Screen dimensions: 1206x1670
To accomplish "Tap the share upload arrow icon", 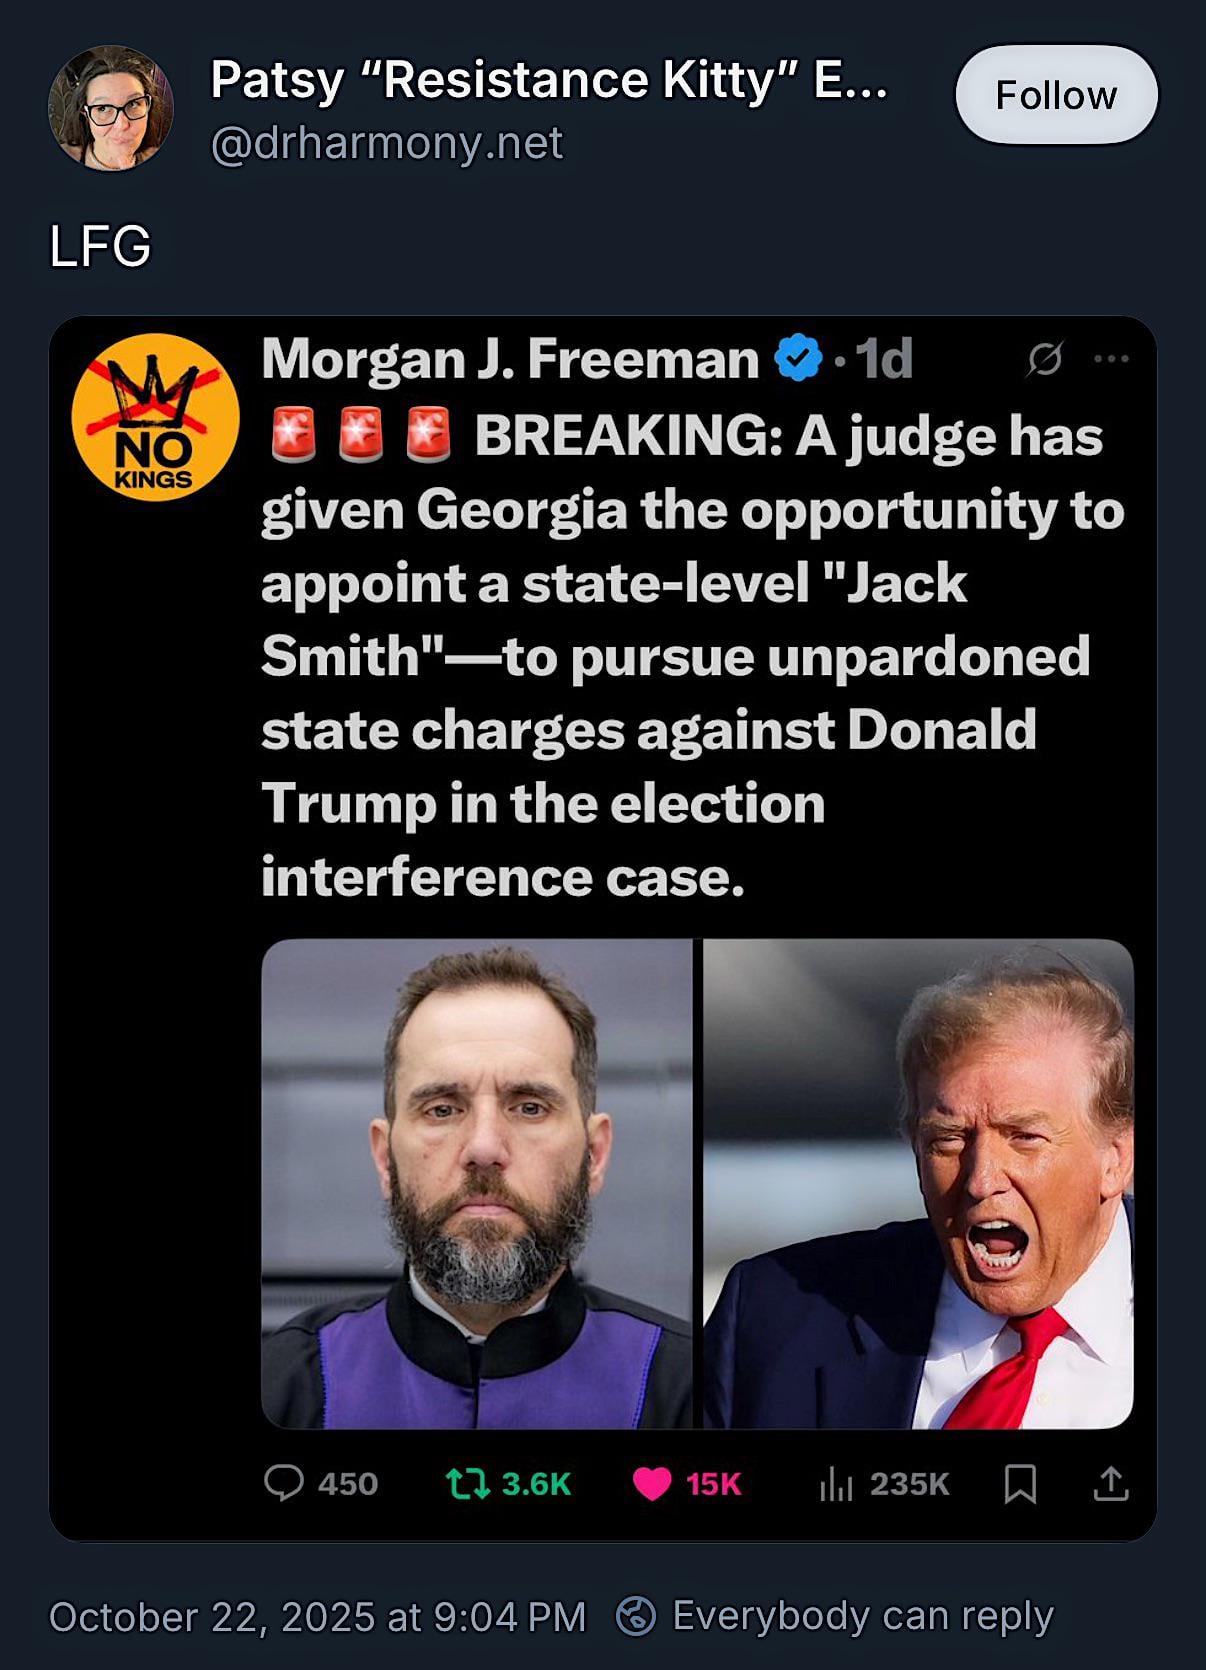I will click(1111, 1484).
